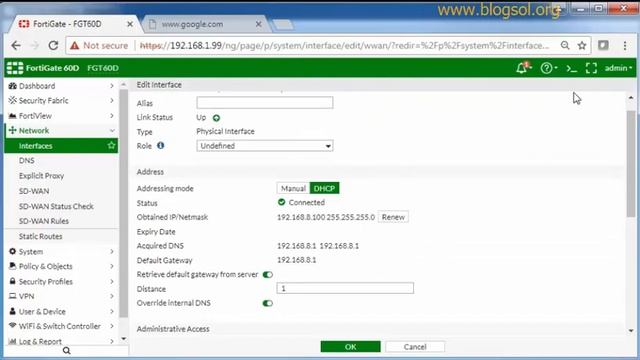
Task: Open a new browser tab
Action: [x=283, y=25]
